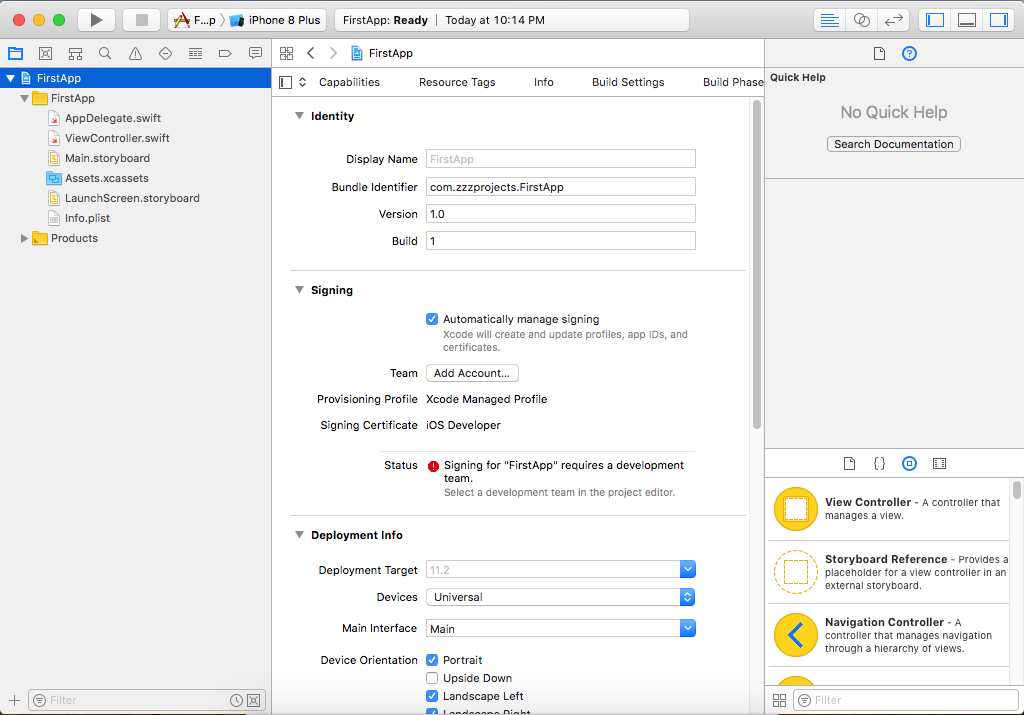Expand the Products folder
Image resolution: width=1024 pixels, height=715 pixels.
[24, 238]
